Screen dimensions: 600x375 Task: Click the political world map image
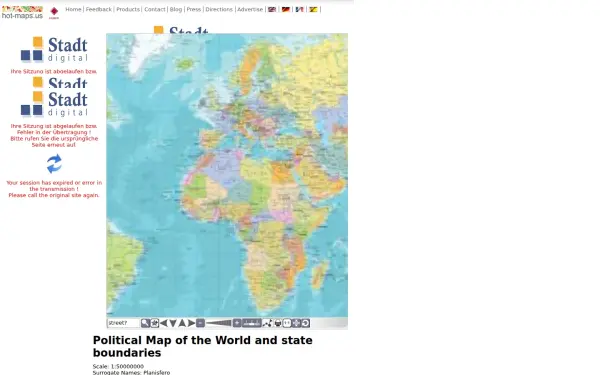click(227, 175)
